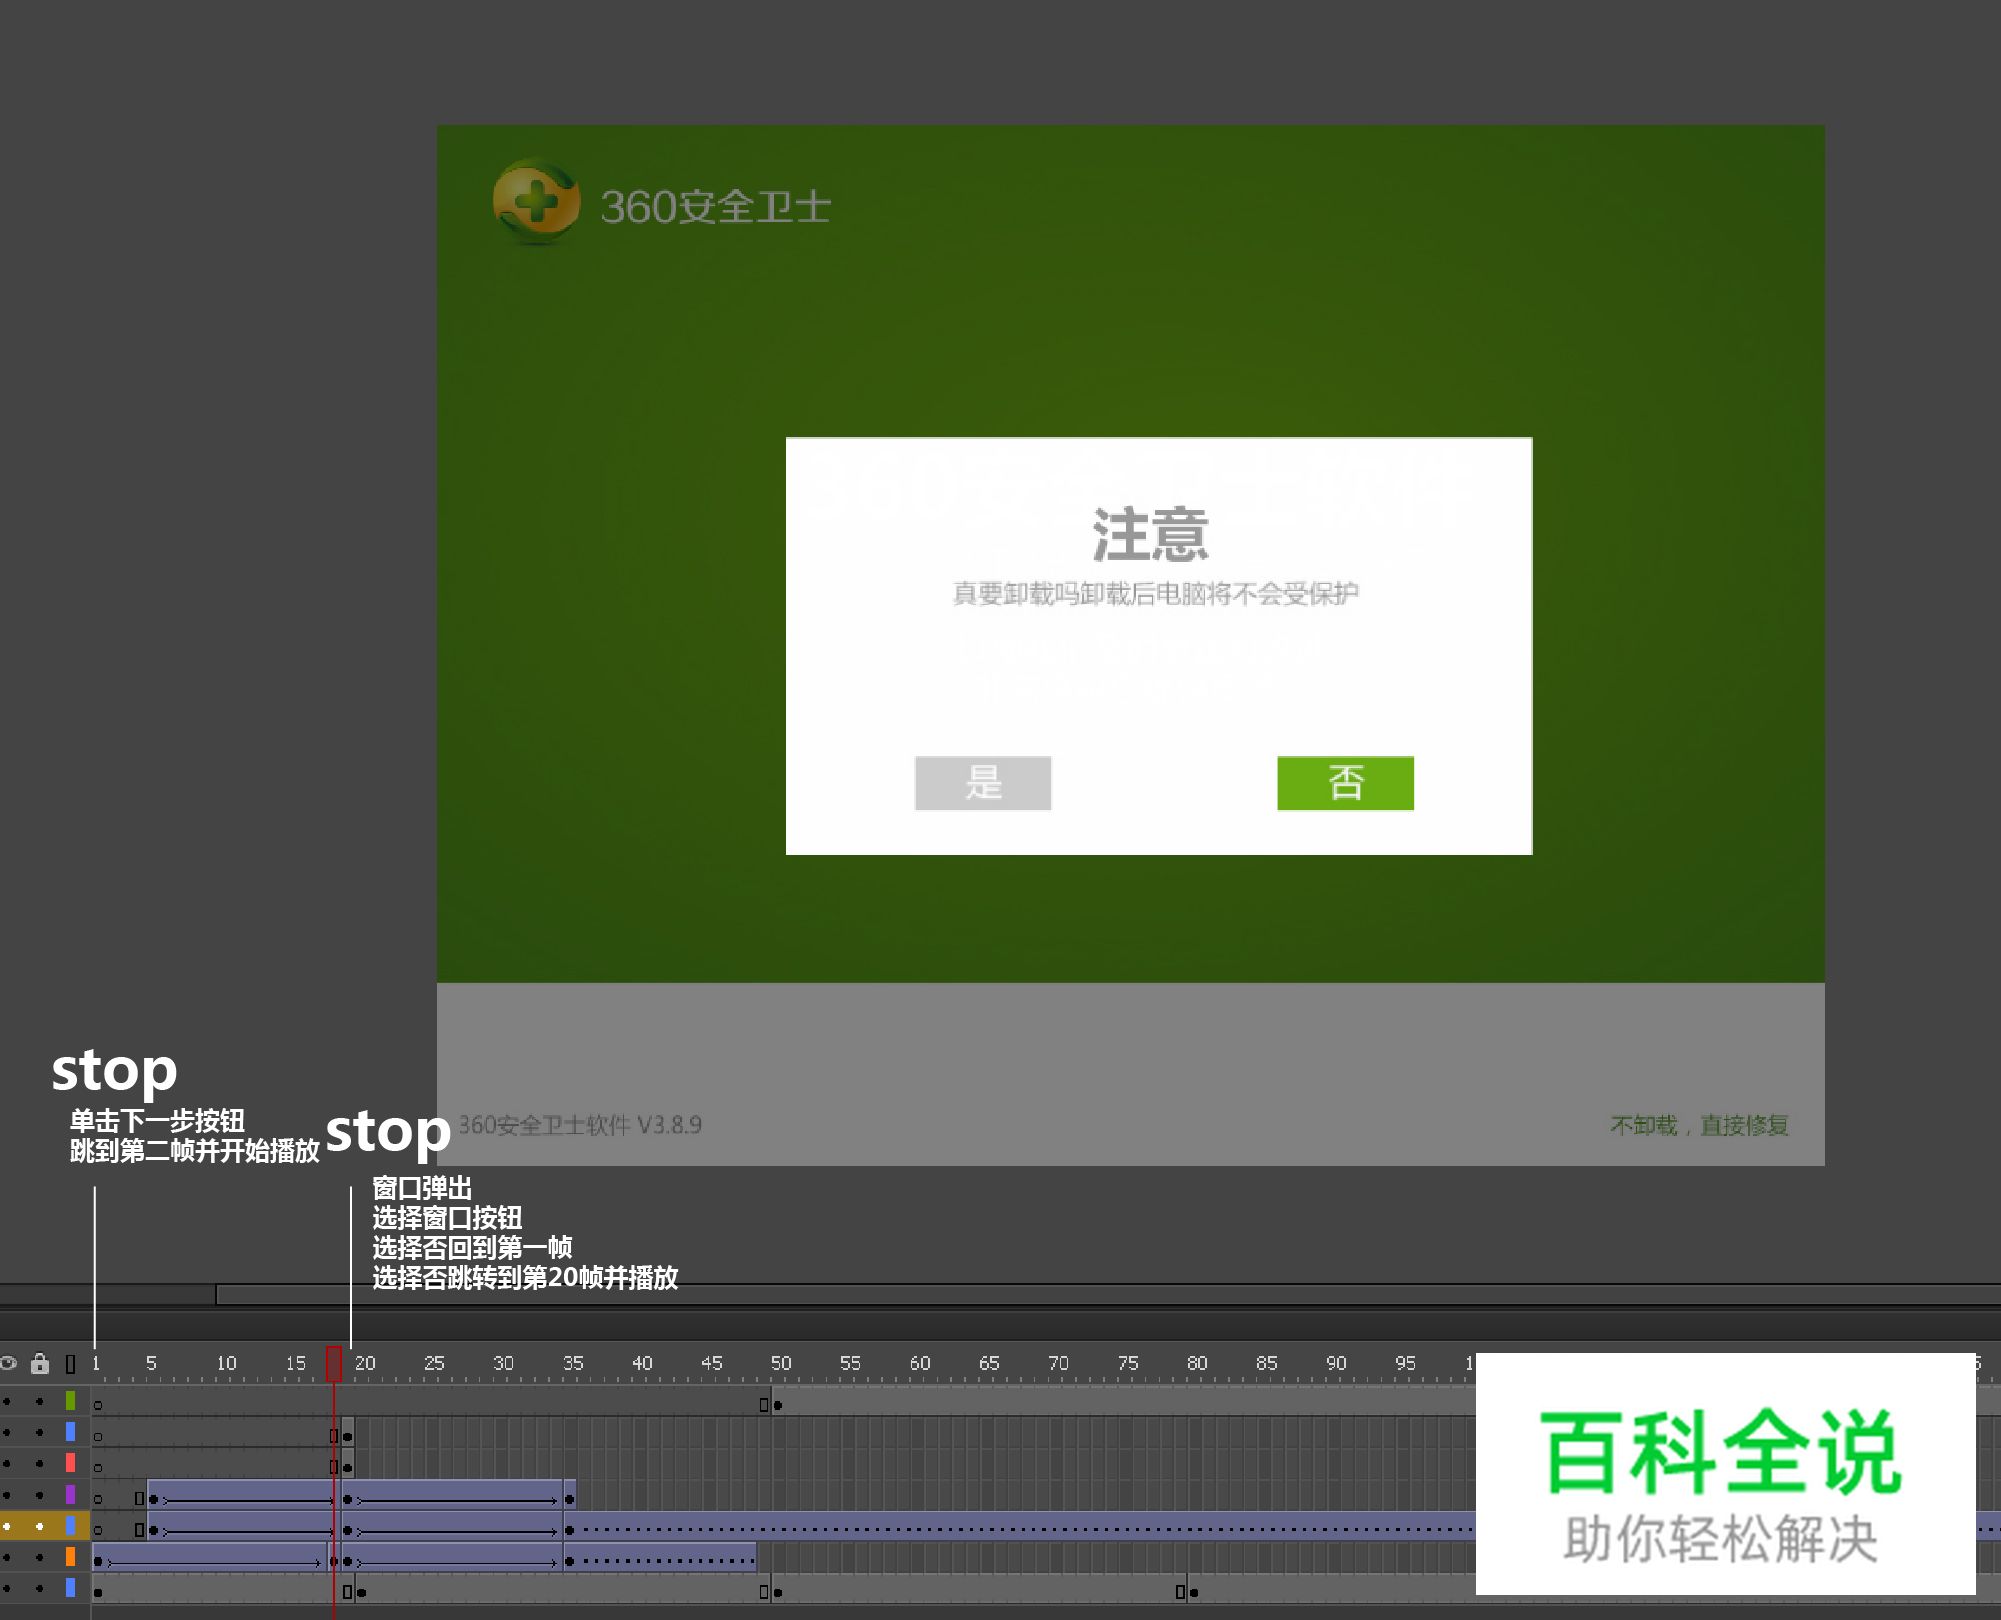This screenshot has height=1620, width=2001.
Task: Click the empty keyframe circle on the green layer
Action: 98,1405
